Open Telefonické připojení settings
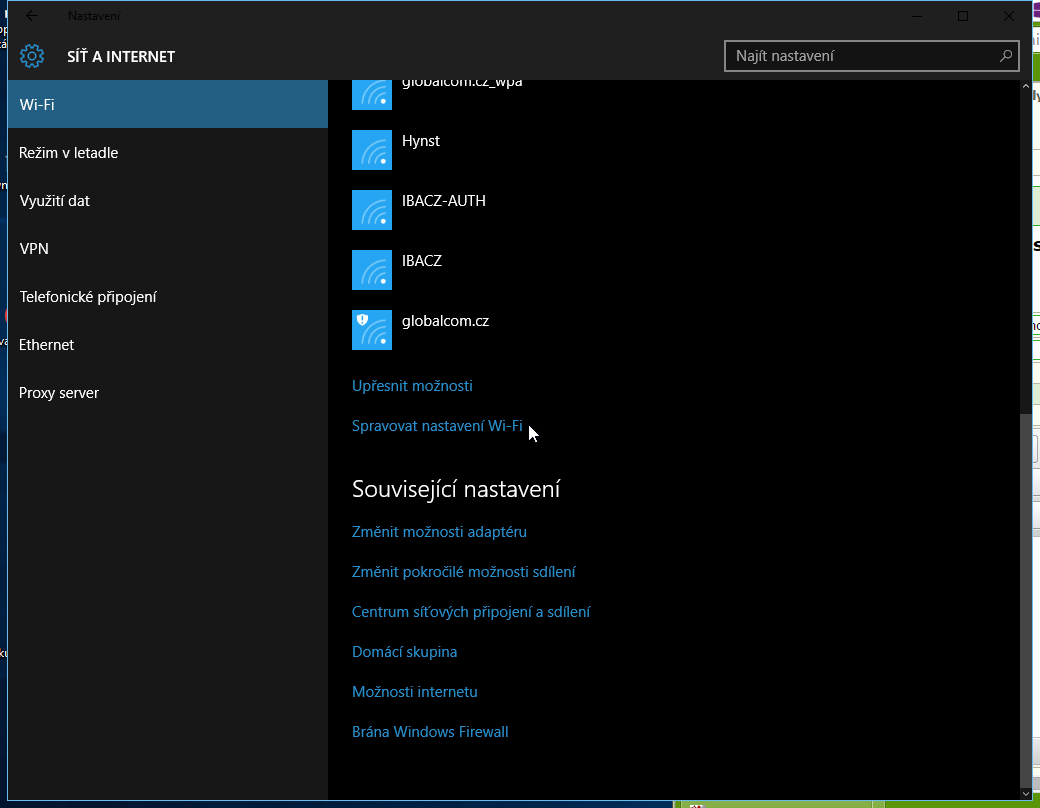The height and width of the screenshot is (808, 1040). point(88,297)
